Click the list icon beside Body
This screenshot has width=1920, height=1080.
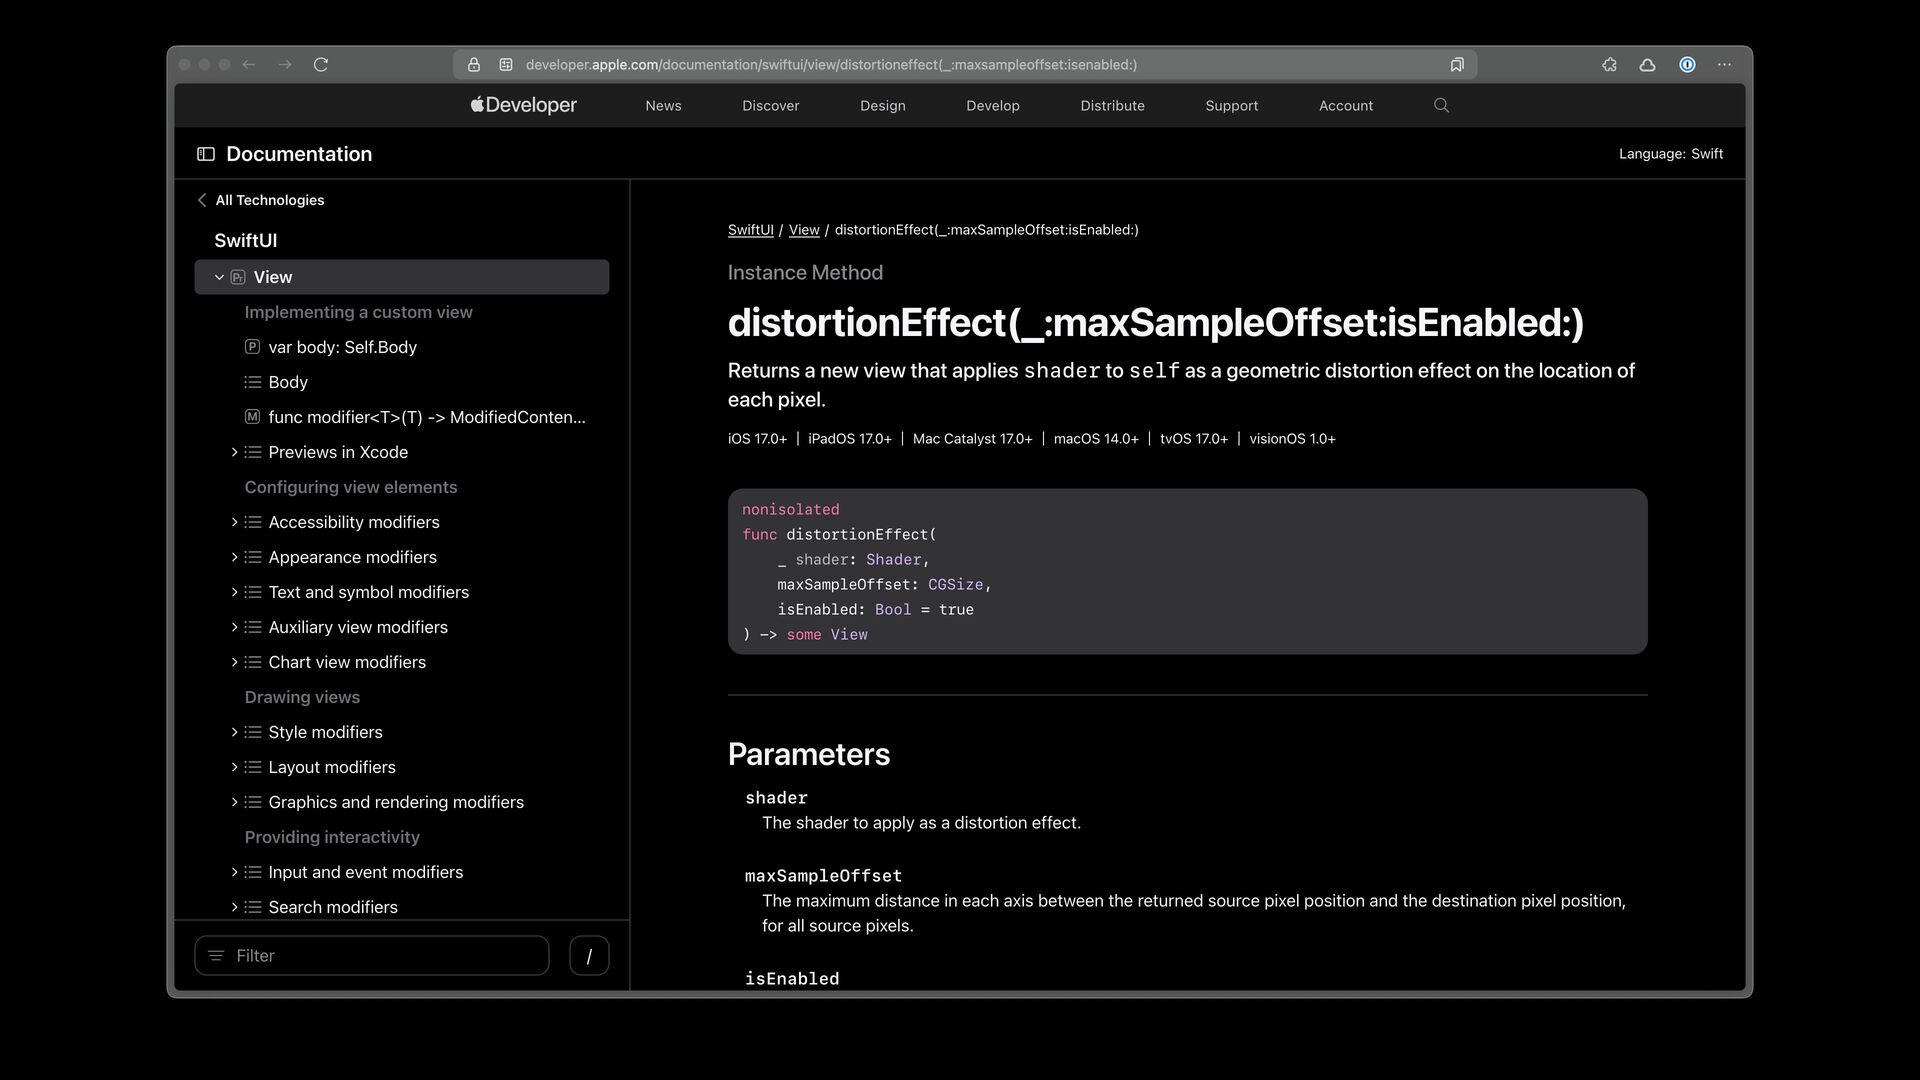[x=252, y=382]
